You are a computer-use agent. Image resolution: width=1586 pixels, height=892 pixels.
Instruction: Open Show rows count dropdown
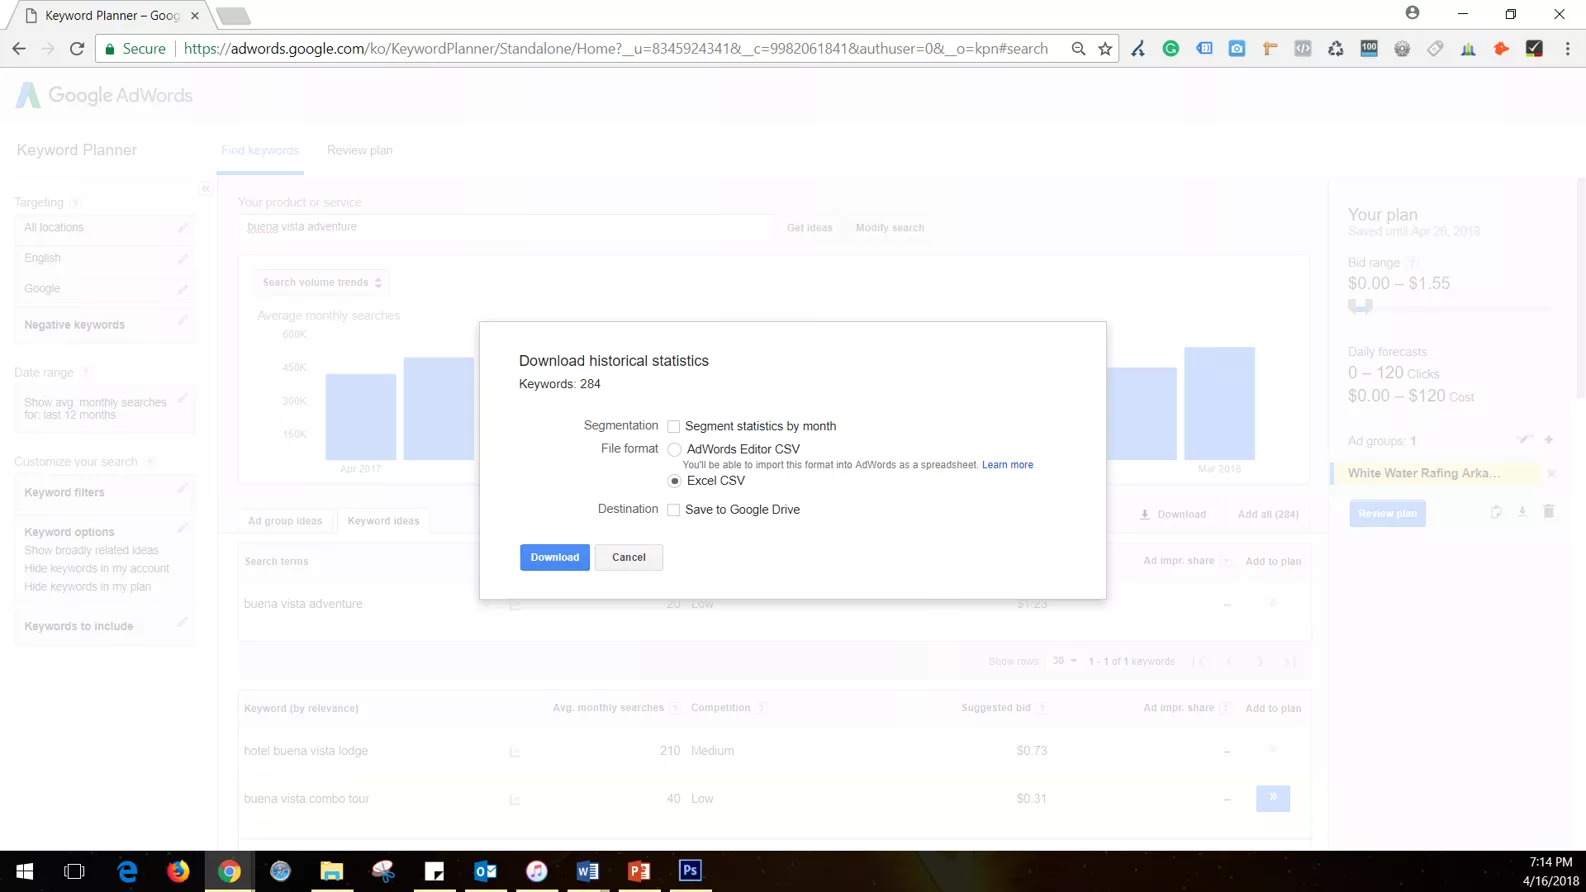click(x=1065, y=661)
